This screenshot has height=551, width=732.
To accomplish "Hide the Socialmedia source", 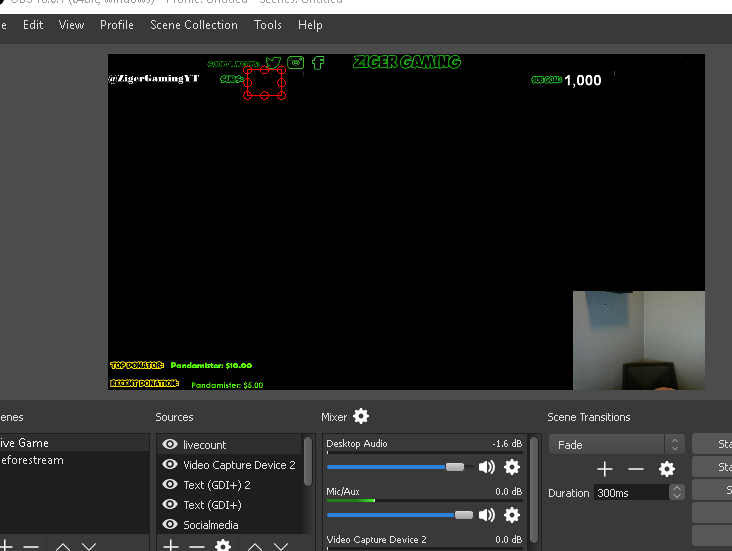I will [x=170, y=524].
